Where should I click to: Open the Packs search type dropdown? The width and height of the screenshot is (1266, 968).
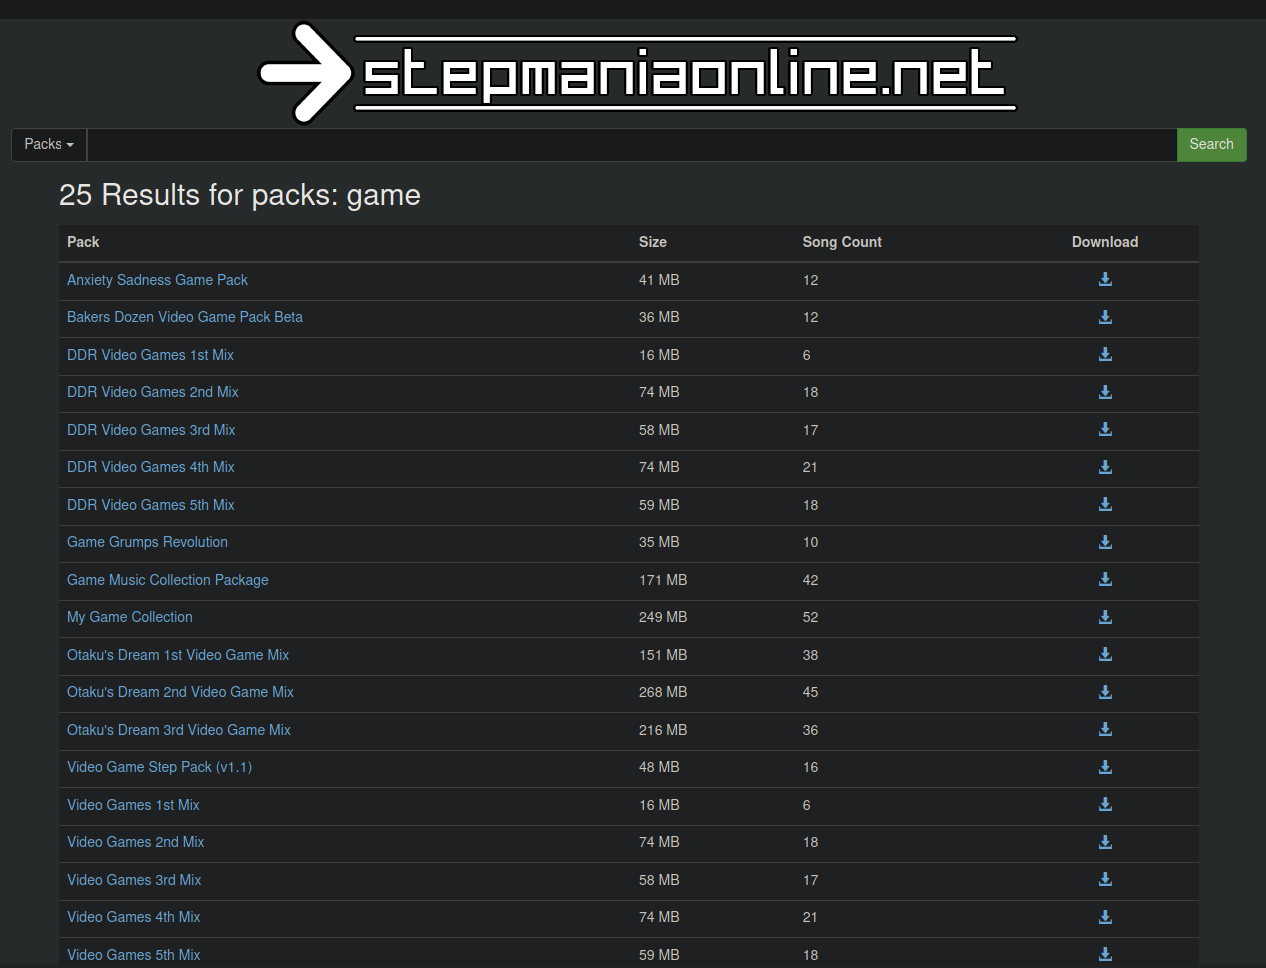(x=49, y=144)
